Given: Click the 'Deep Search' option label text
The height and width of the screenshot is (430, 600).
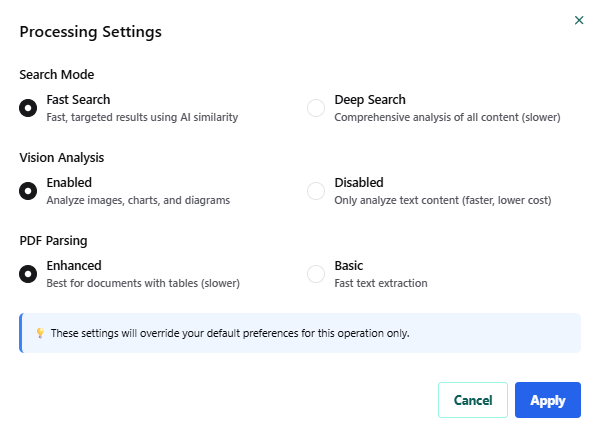Looking at the screenshot, I should (x=370, y=99).
